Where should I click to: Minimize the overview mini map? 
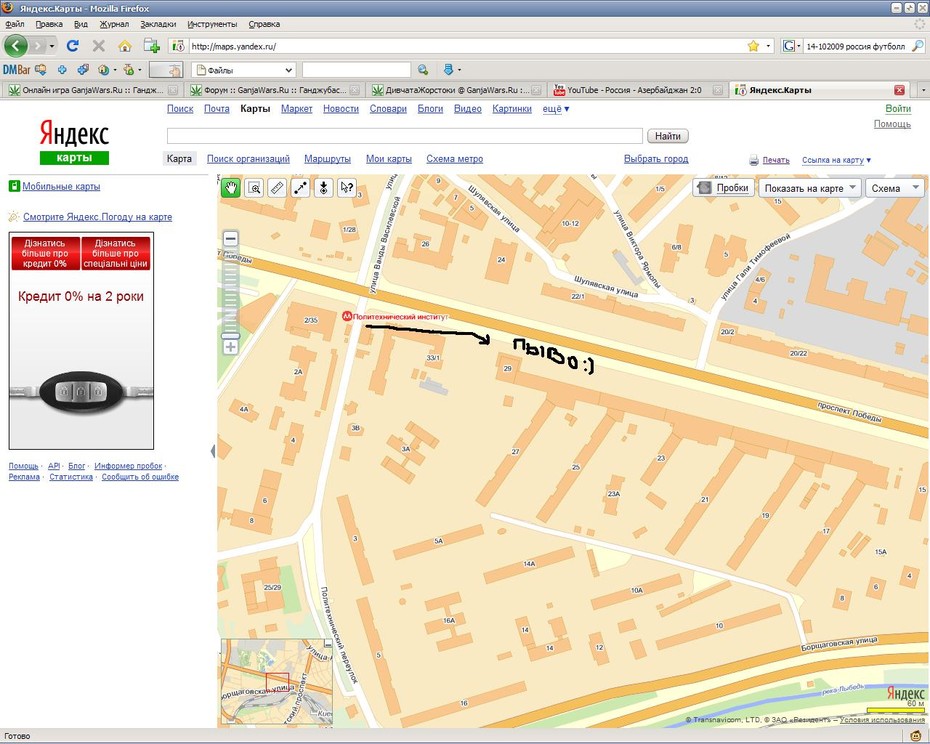point(328,643)
